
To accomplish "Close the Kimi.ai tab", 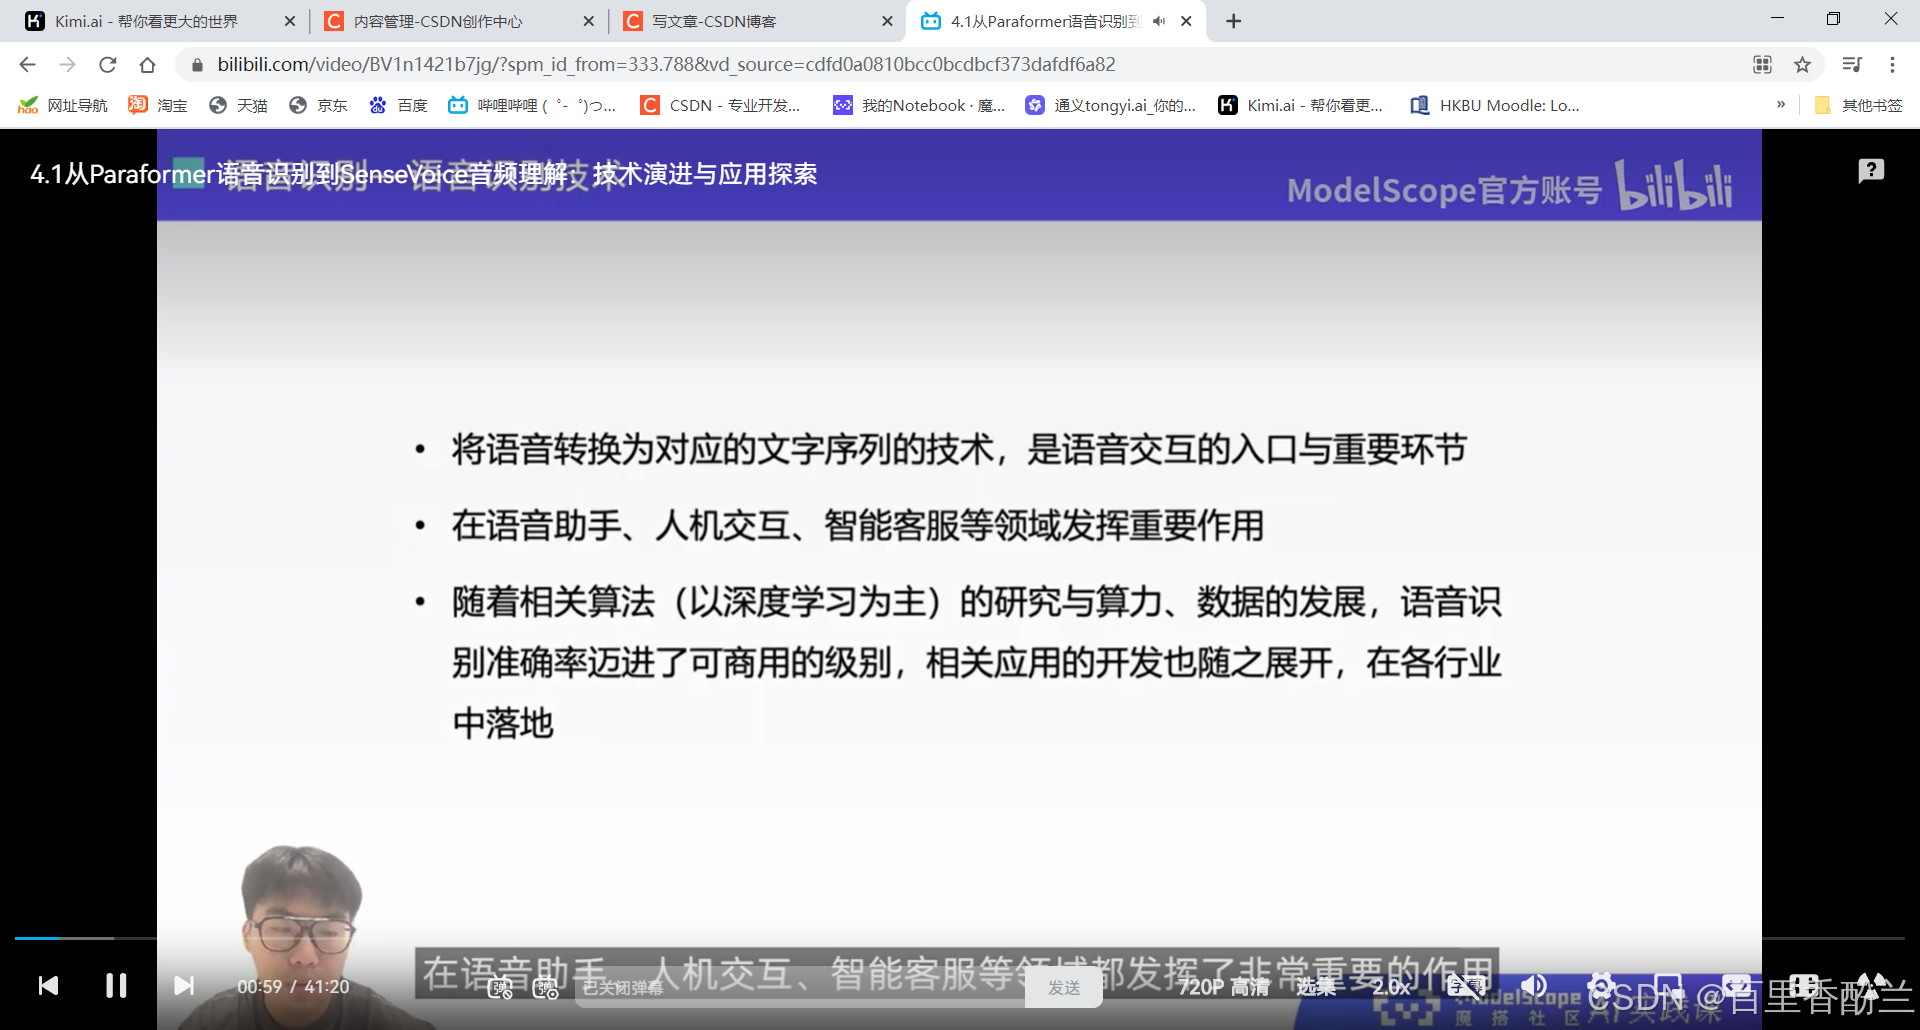I will coord(290,21).
